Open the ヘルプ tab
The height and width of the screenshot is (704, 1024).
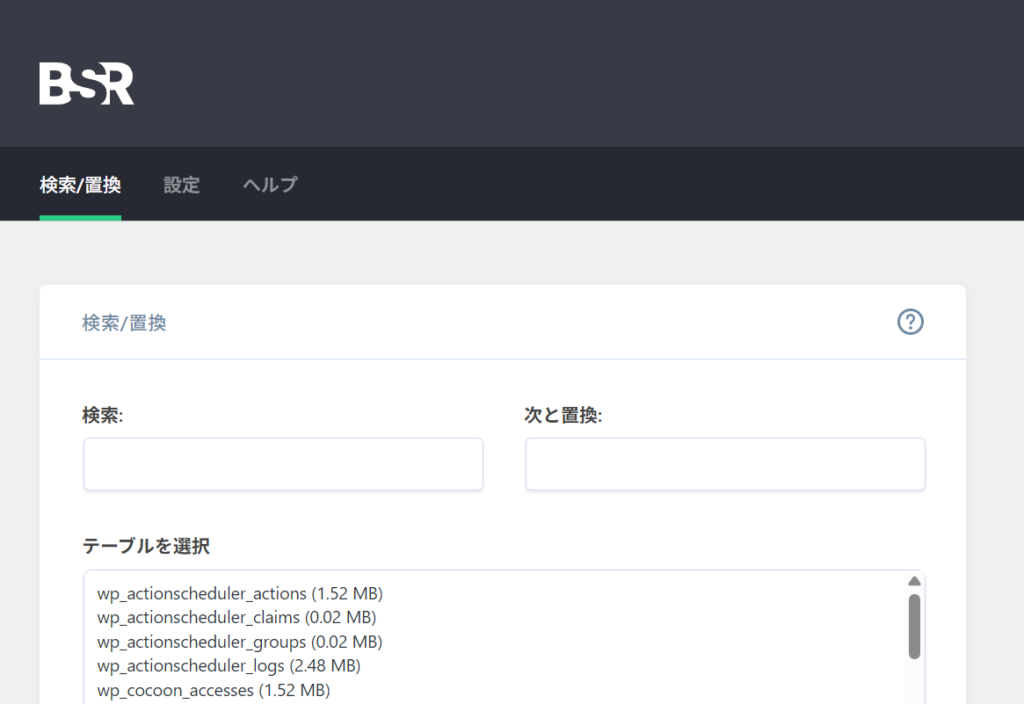click(270, 185)
